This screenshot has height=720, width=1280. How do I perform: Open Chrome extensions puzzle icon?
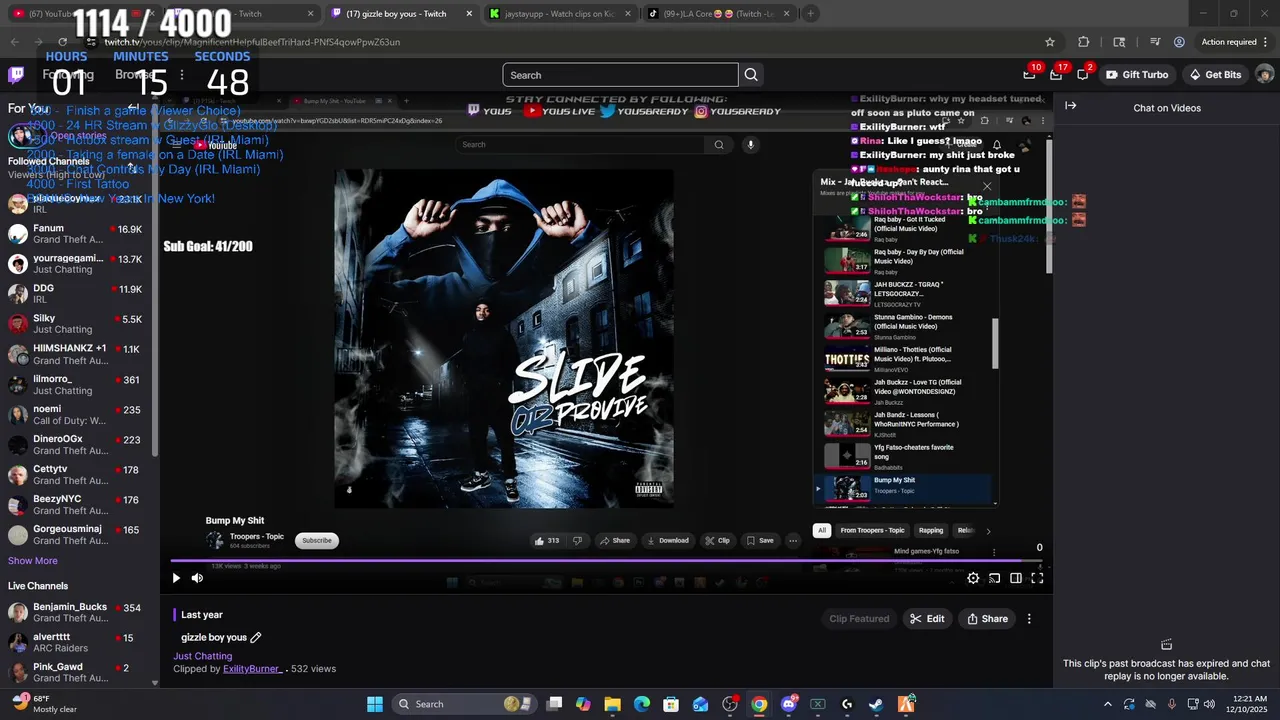pos(1084,42)
